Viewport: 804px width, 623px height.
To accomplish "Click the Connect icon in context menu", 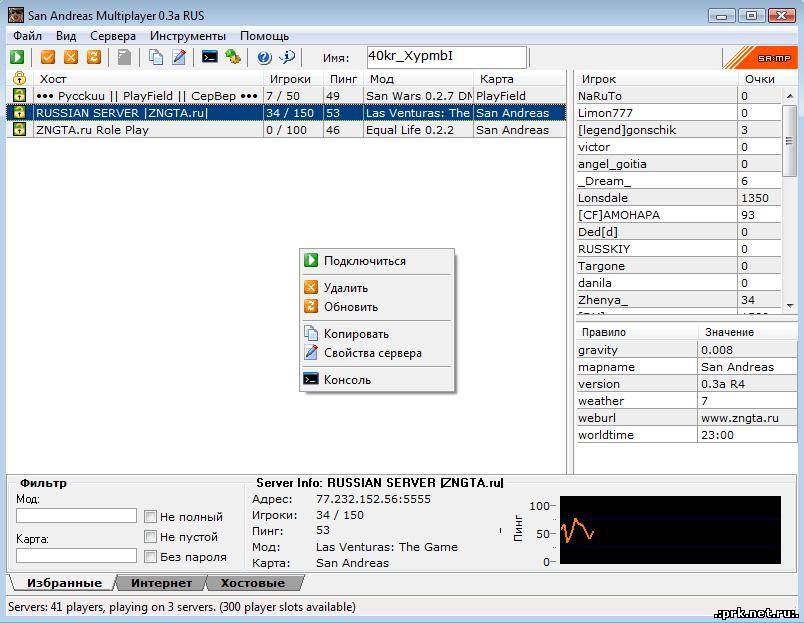I will click(x=311, y=260).
